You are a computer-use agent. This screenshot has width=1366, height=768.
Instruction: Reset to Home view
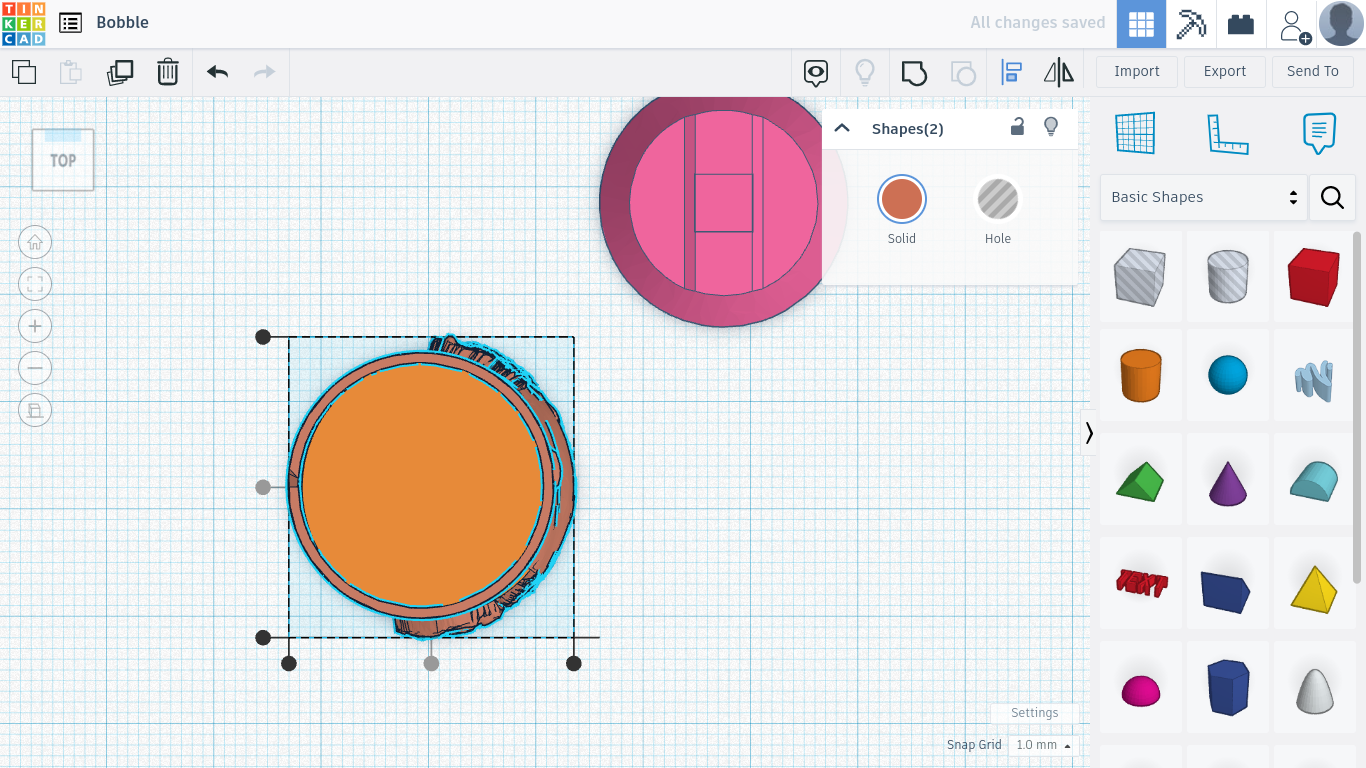pyautogui.click(x=35, y=242)
